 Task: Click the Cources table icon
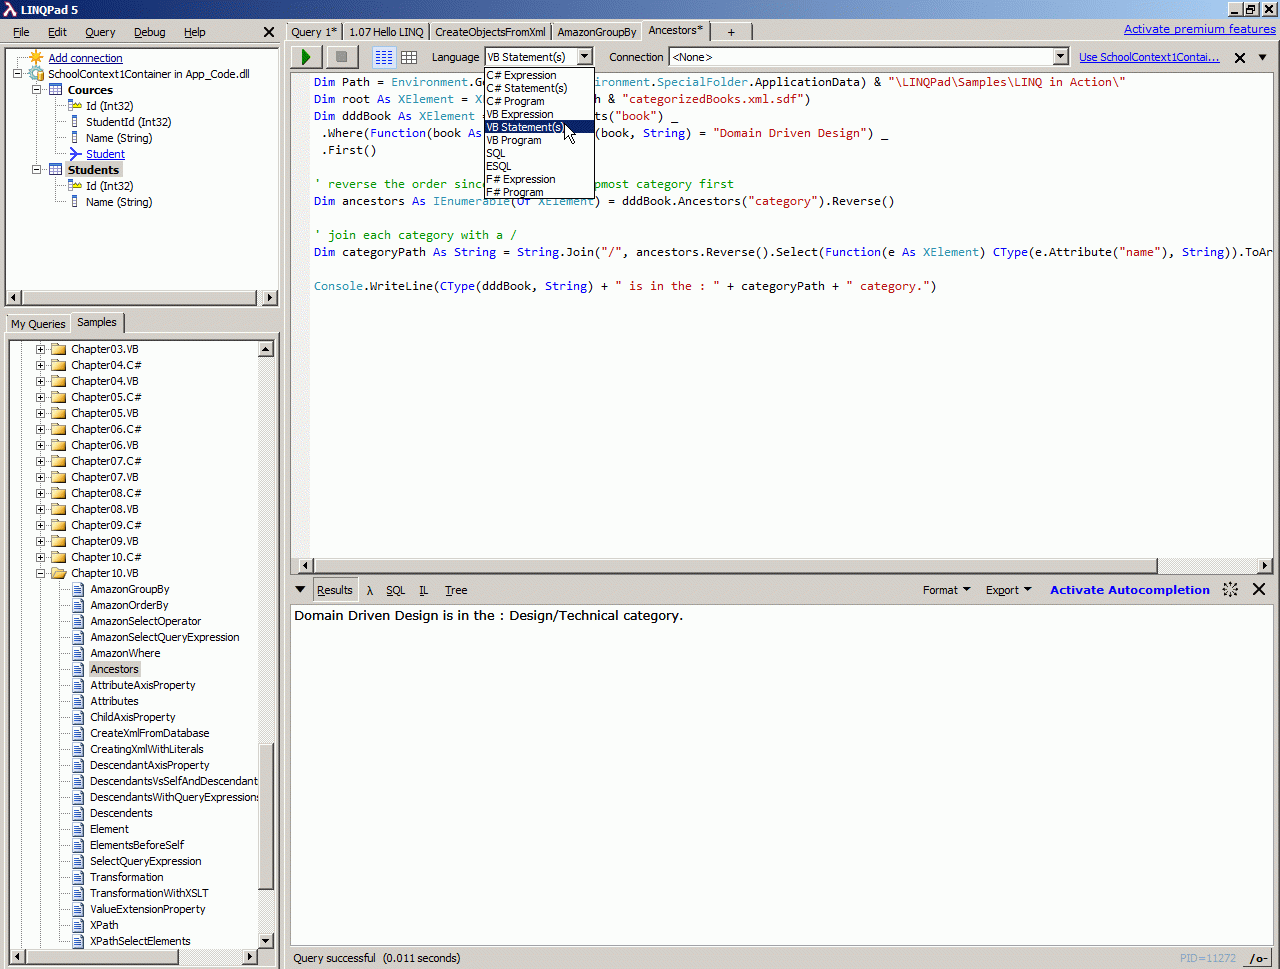coord(56,90)
